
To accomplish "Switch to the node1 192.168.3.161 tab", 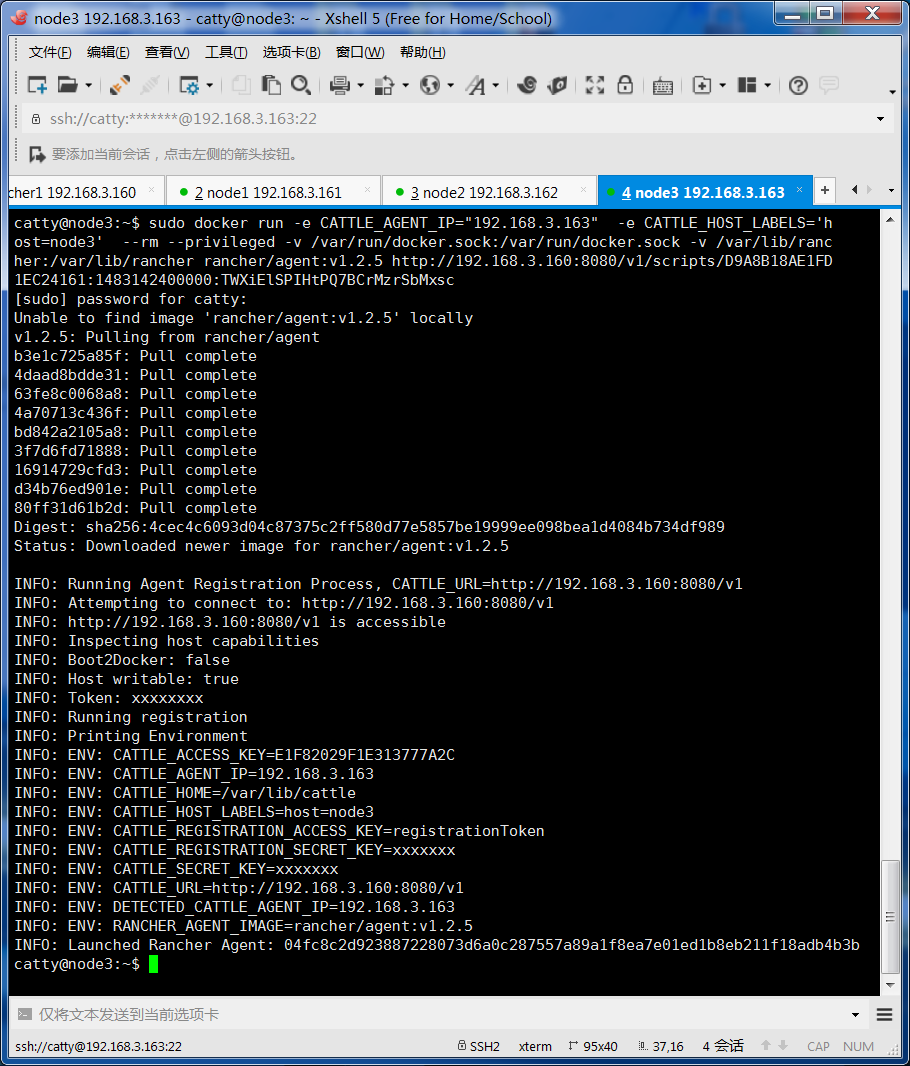I will 273,192.
